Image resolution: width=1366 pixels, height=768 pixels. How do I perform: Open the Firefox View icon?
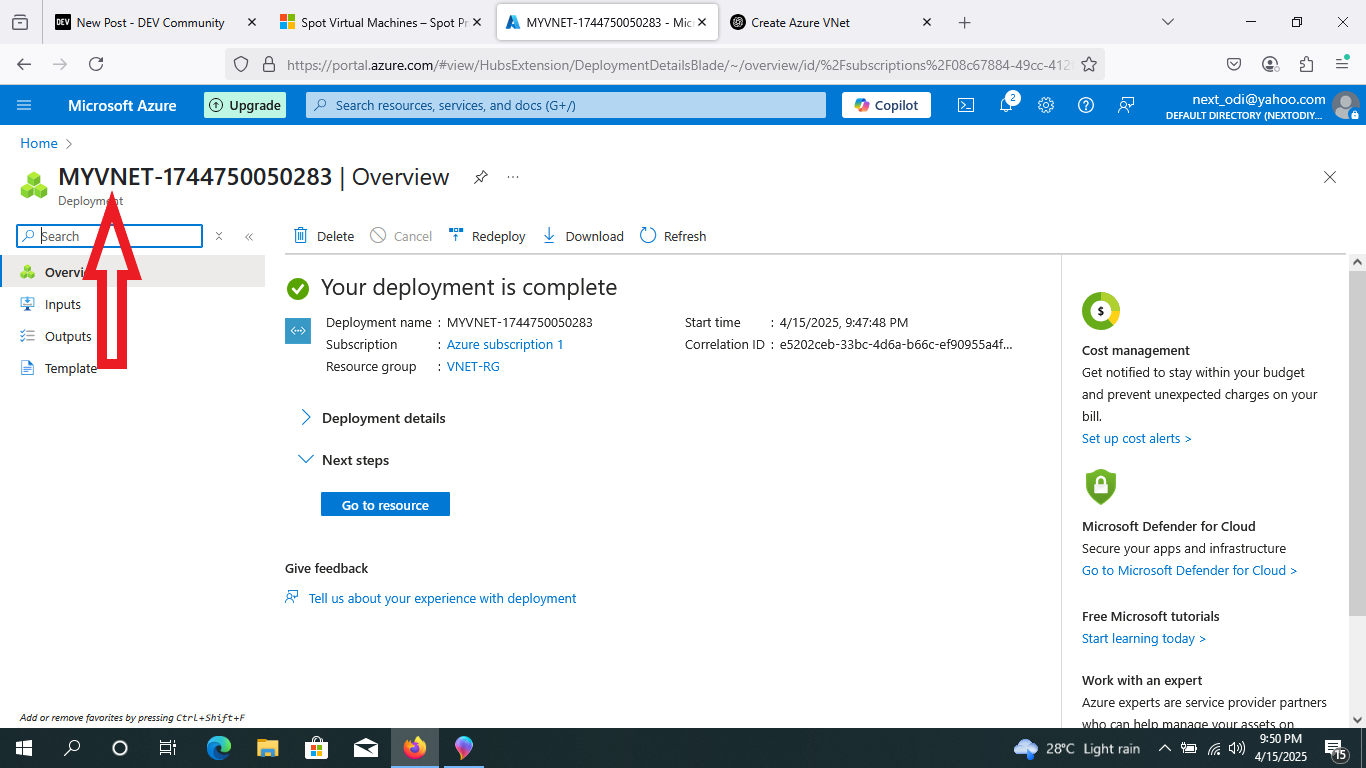[20, 22]
